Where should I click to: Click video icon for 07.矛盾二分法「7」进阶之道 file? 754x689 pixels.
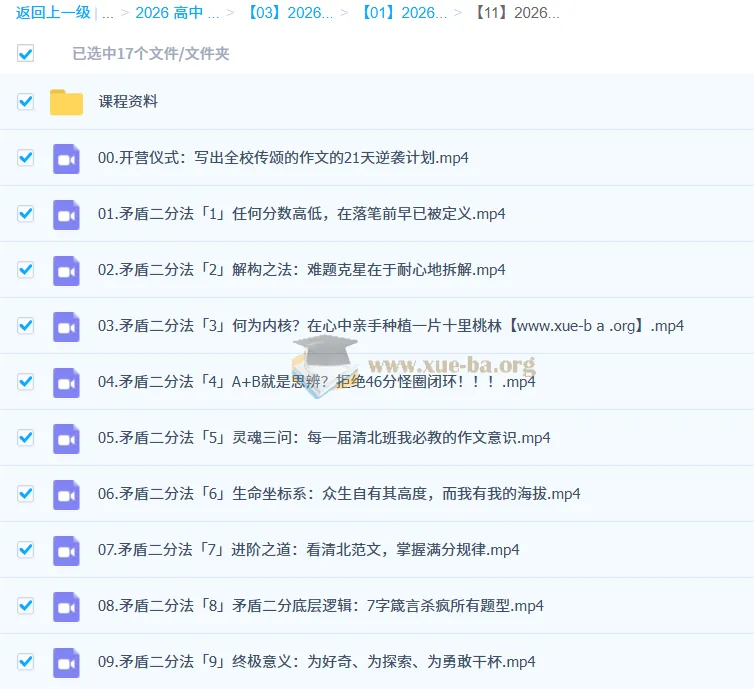click(66, 550)
